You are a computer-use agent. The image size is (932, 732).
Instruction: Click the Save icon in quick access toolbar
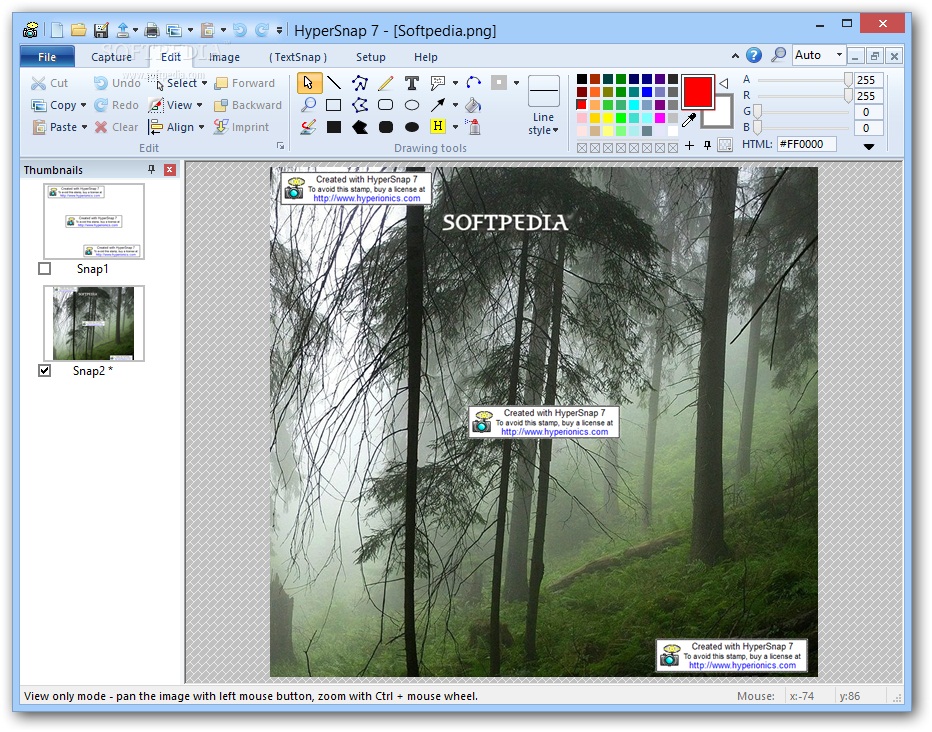(x=102, y=30)
